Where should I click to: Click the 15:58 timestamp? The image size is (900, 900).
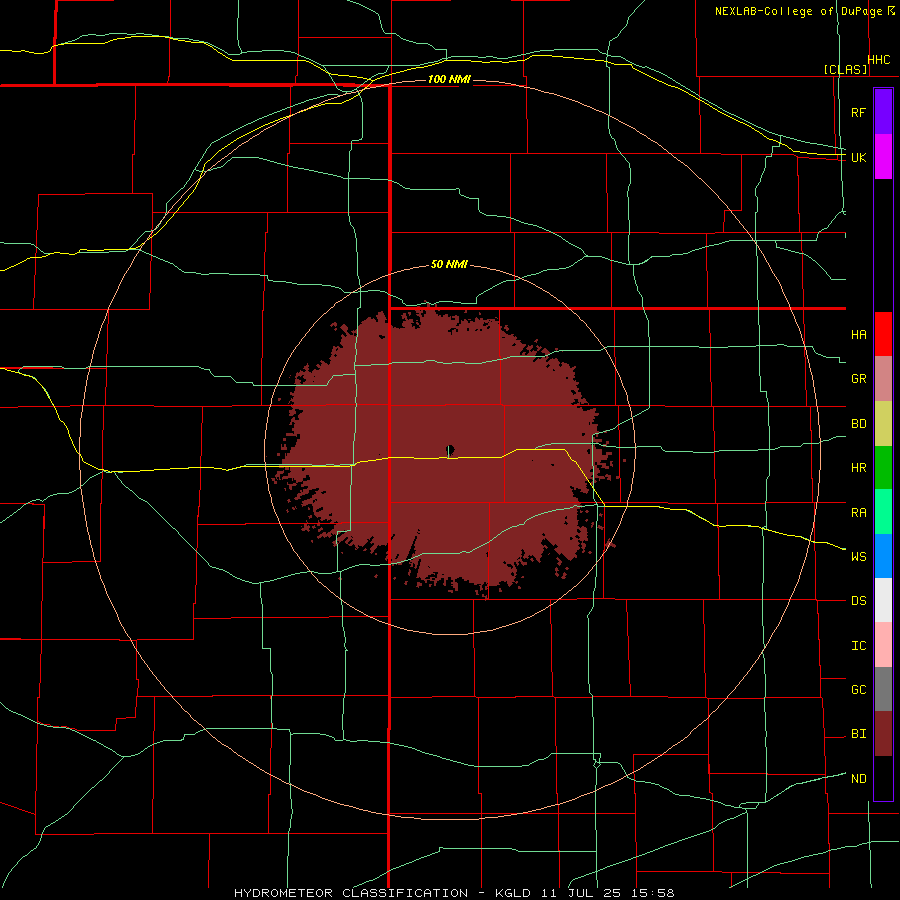[655, 893]
